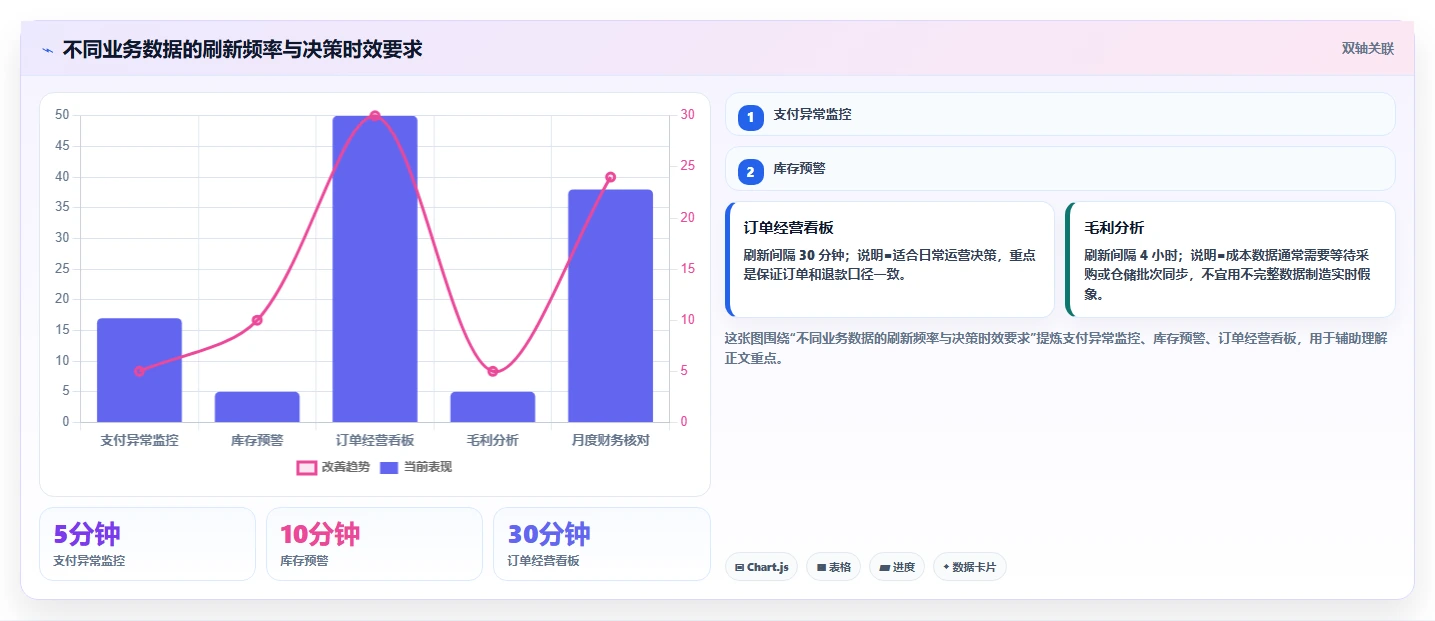Click the trend line point above 支付异常监控
This screenshot has width=1435, height=621.
click(x=139, y=371)
